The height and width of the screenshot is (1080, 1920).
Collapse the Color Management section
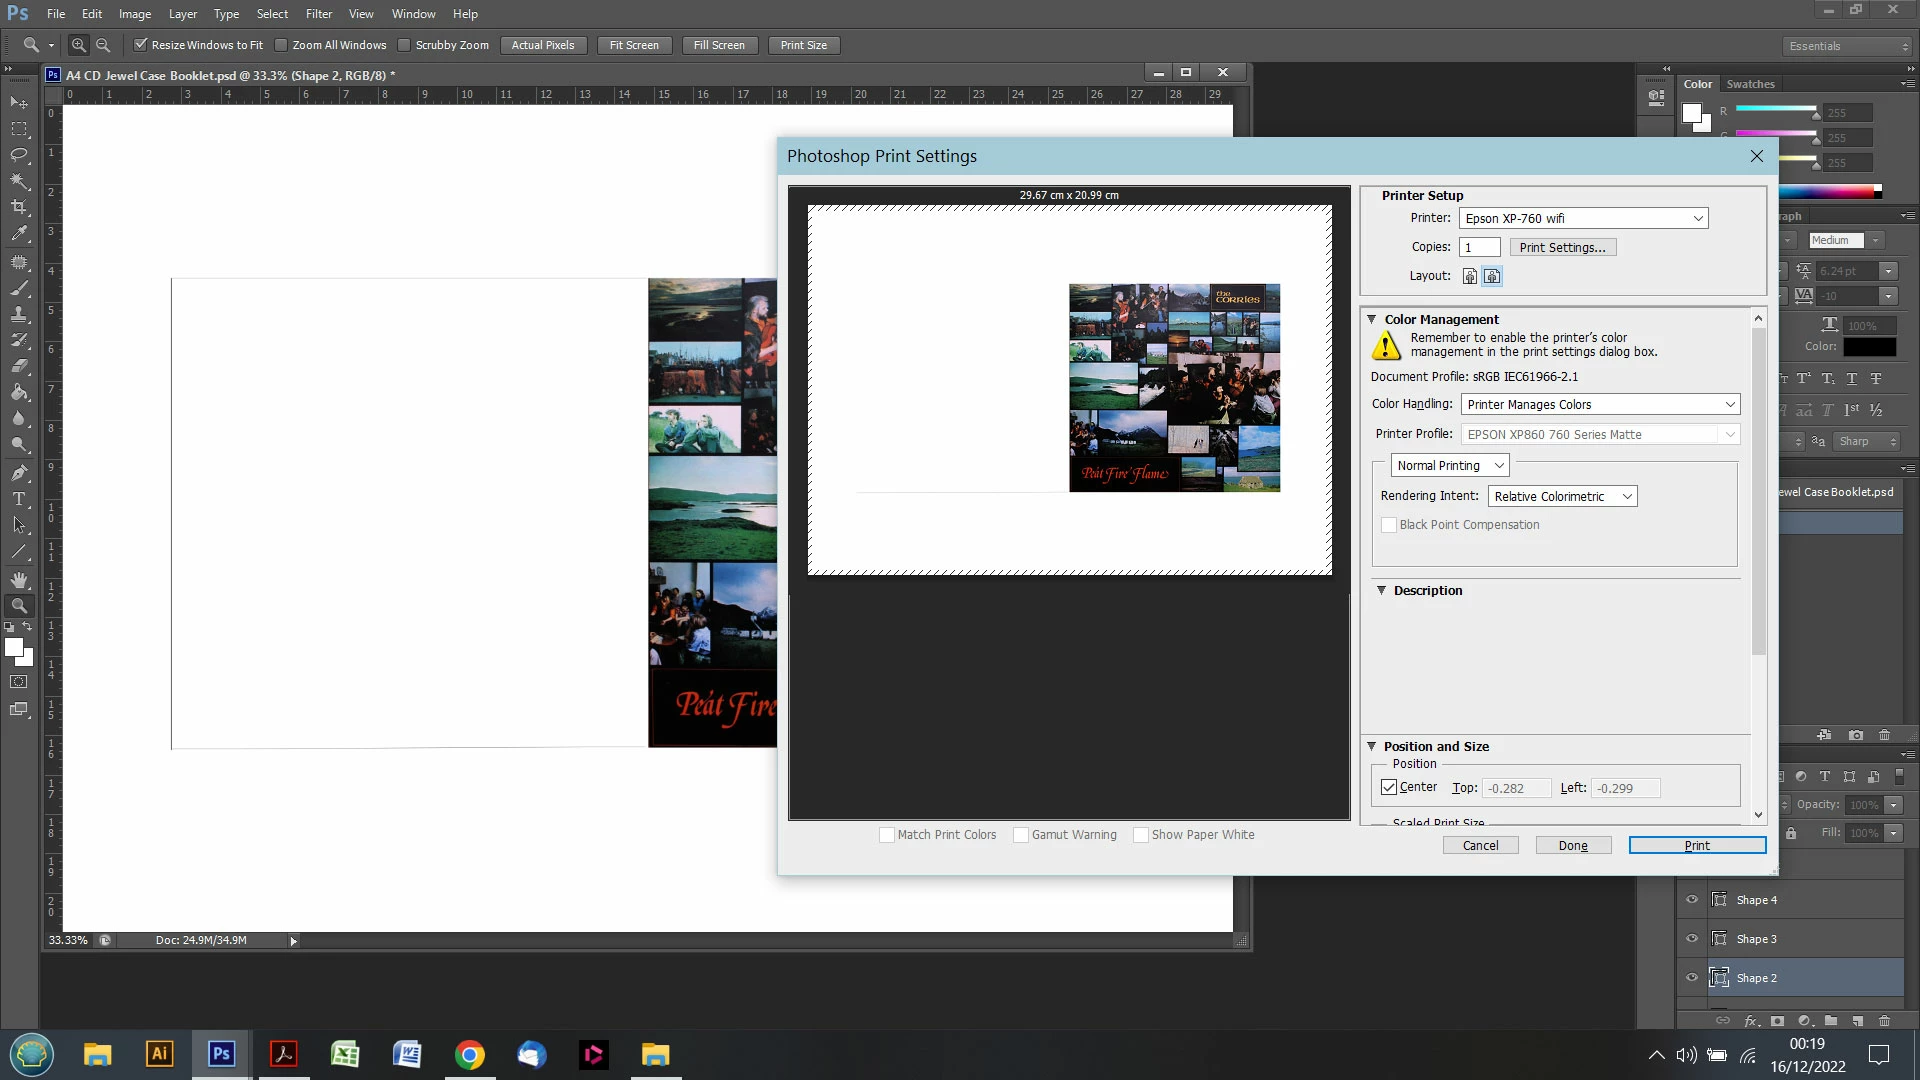(x=1372, y=319)
